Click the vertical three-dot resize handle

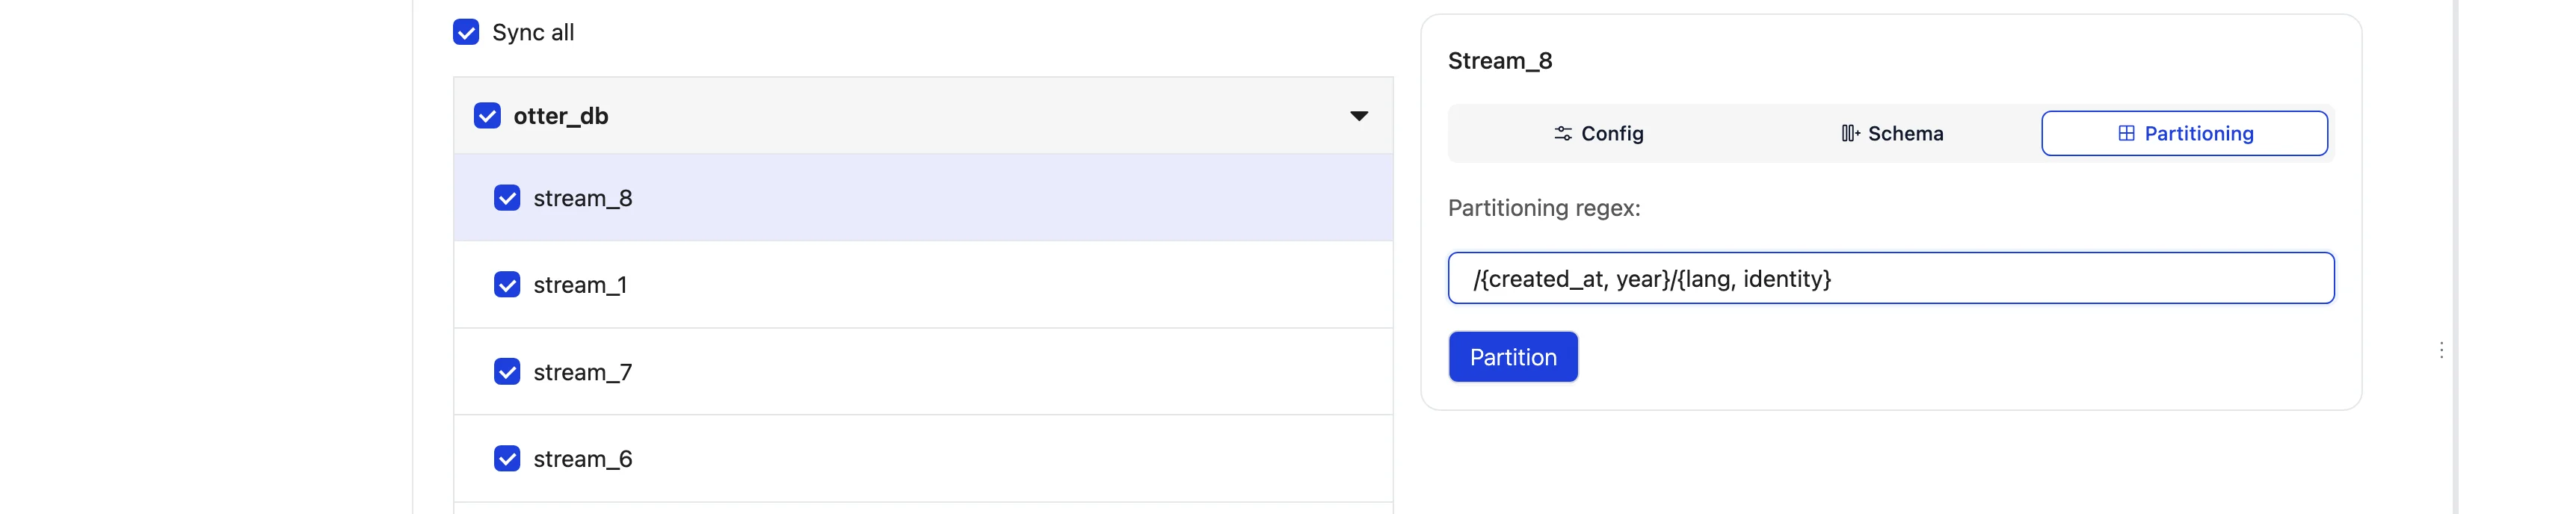pyautogui.click(x=2441, y=350)
